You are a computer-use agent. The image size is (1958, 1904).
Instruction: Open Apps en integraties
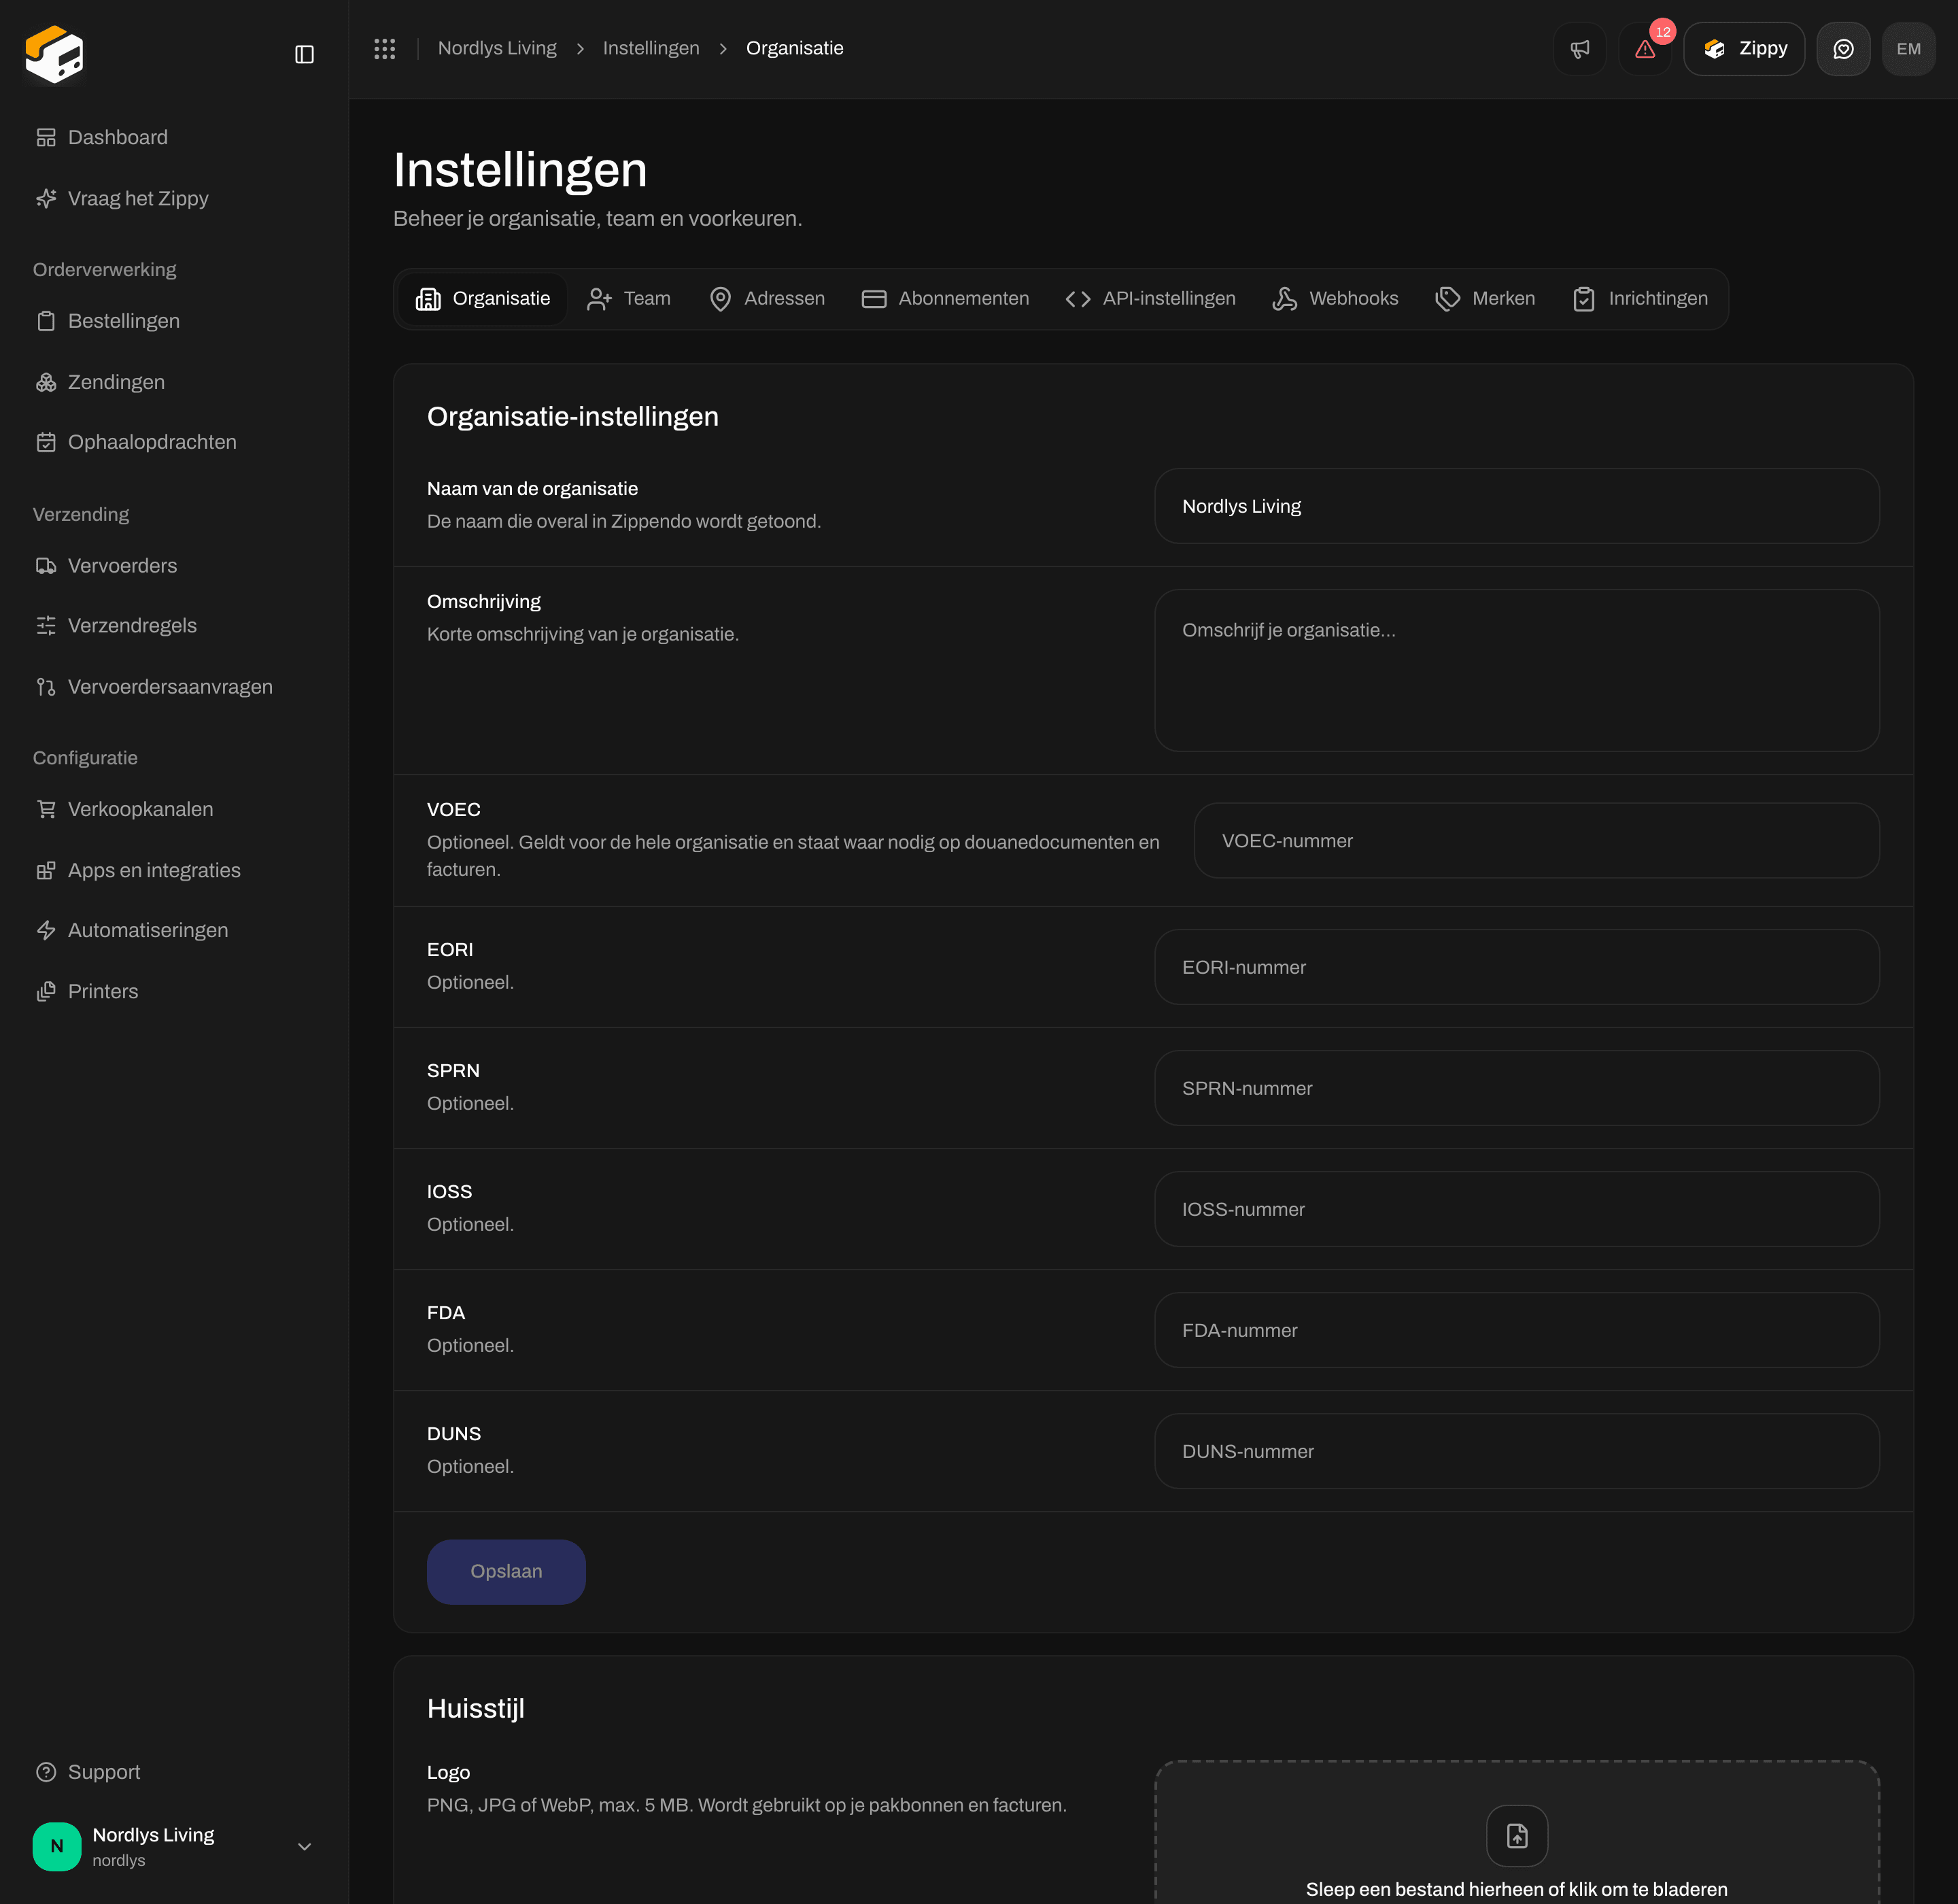click(174, 870)
